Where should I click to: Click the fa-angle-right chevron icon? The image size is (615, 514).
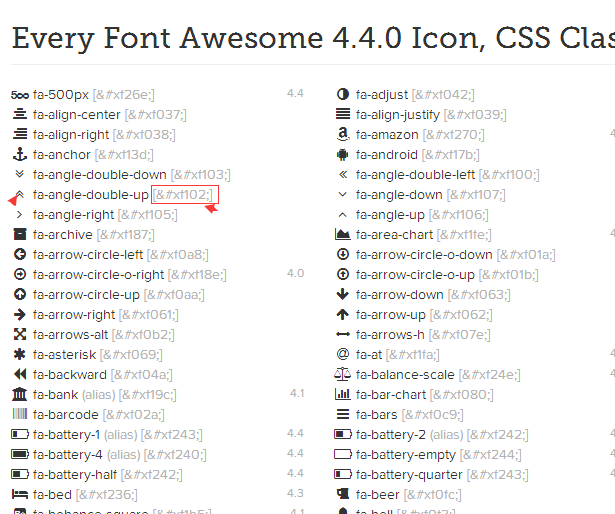point(20,215)
